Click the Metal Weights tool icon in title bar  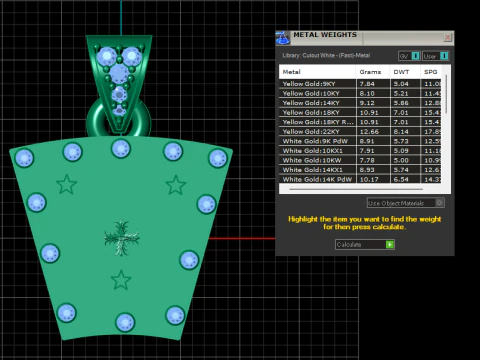[x=283, y=38]
